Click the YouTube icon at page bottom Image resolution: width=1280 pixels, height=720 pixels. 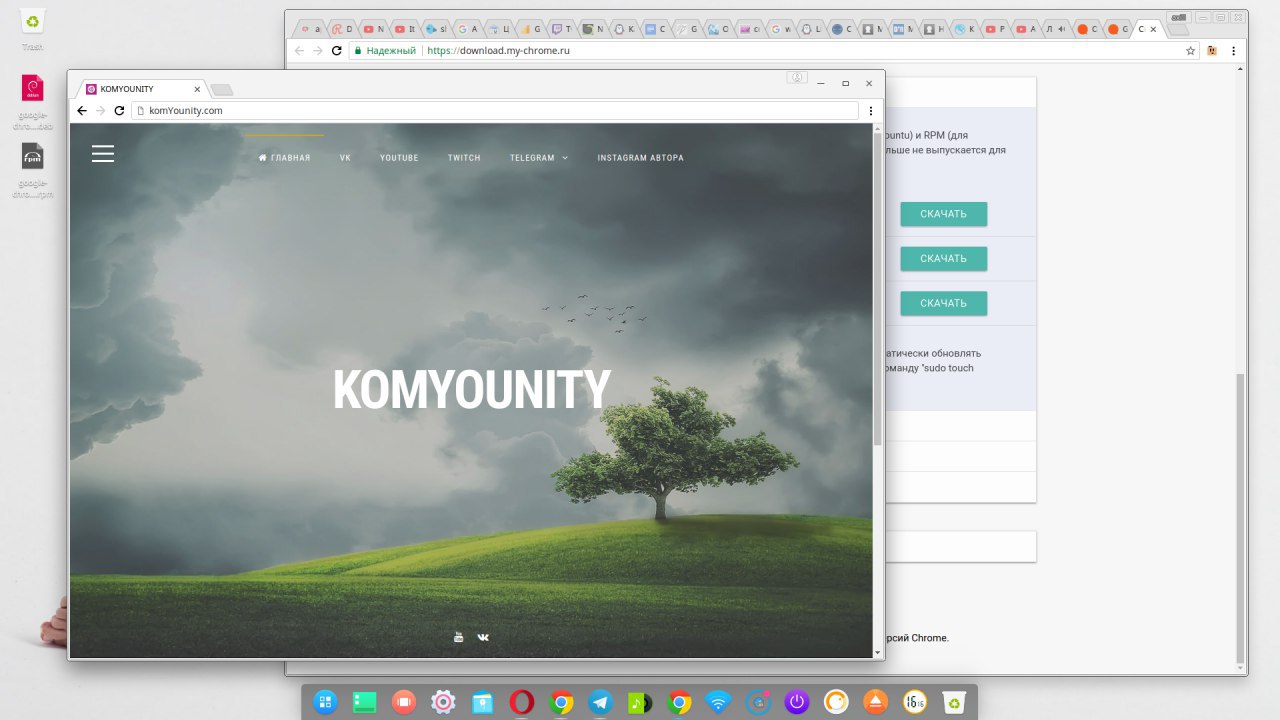click(459, 637)
